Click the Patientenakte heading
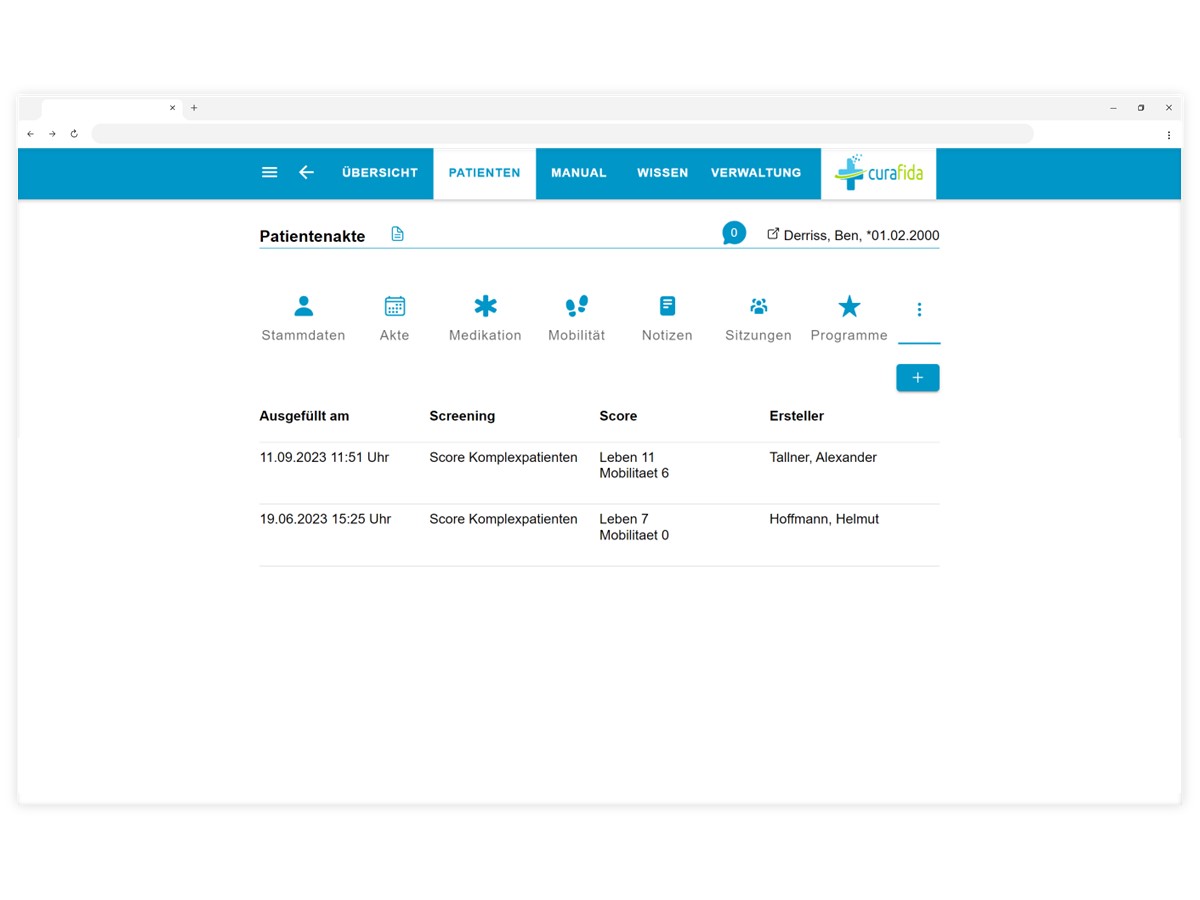Image resolution: width=1200 pixels, height=900 pixels. pos(312,237)
